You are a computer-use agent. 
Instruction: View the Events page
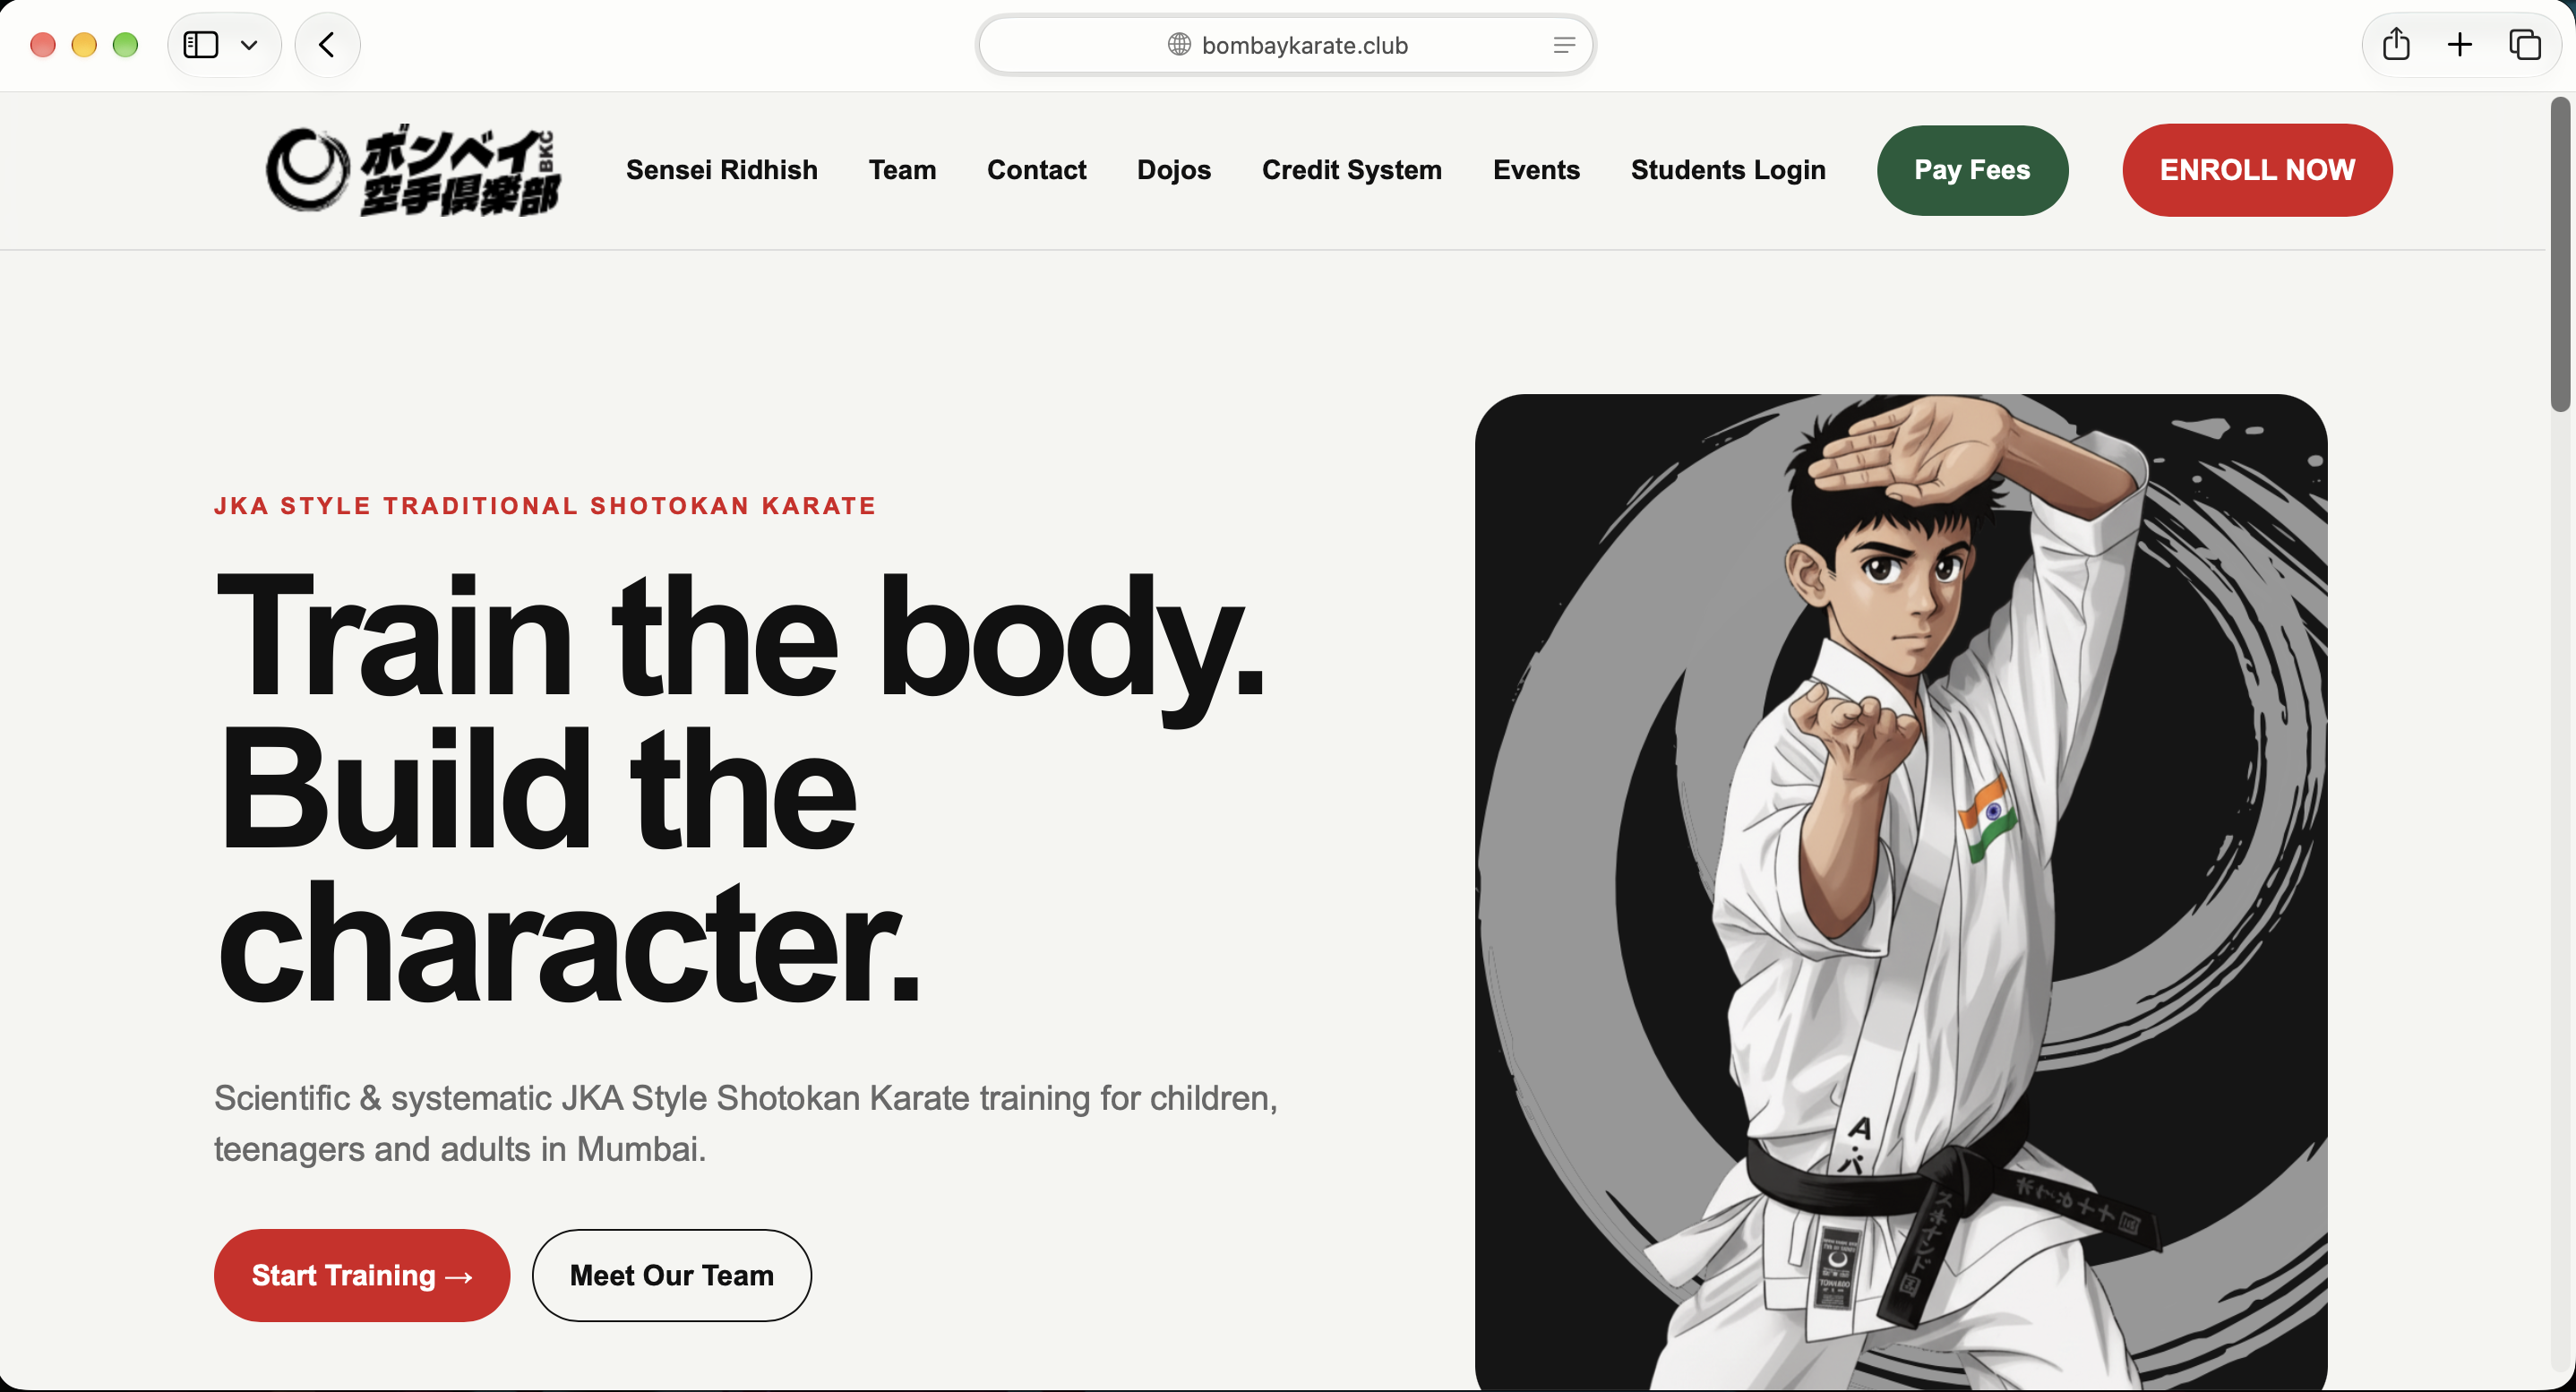[x=1536, y=170]
